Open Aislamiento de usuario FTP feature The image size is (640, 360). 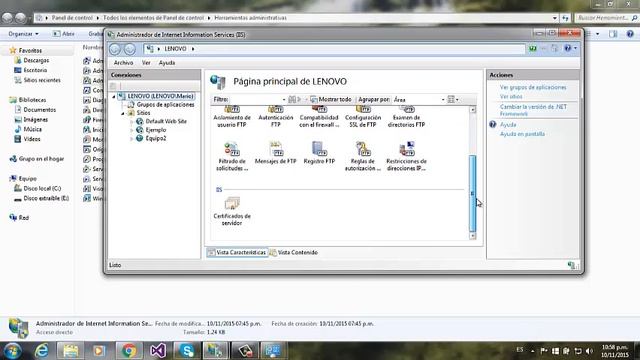[x=232, y=117]
